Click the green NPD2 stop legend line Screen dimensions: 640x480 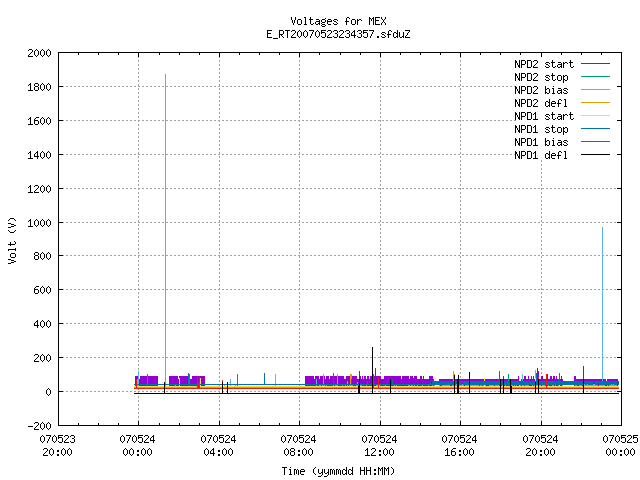point(595,77)
